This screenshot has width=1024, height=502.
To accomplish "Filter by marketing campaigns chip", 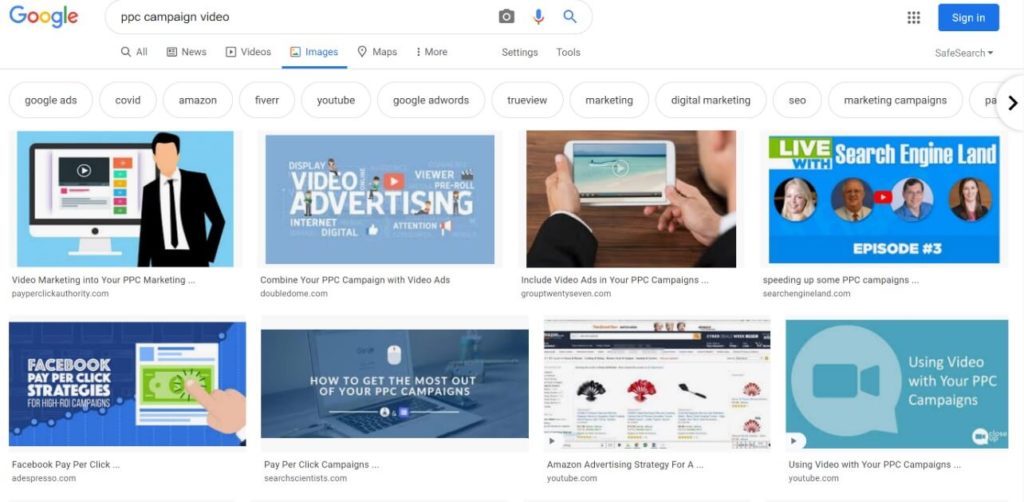I will 895,101.
